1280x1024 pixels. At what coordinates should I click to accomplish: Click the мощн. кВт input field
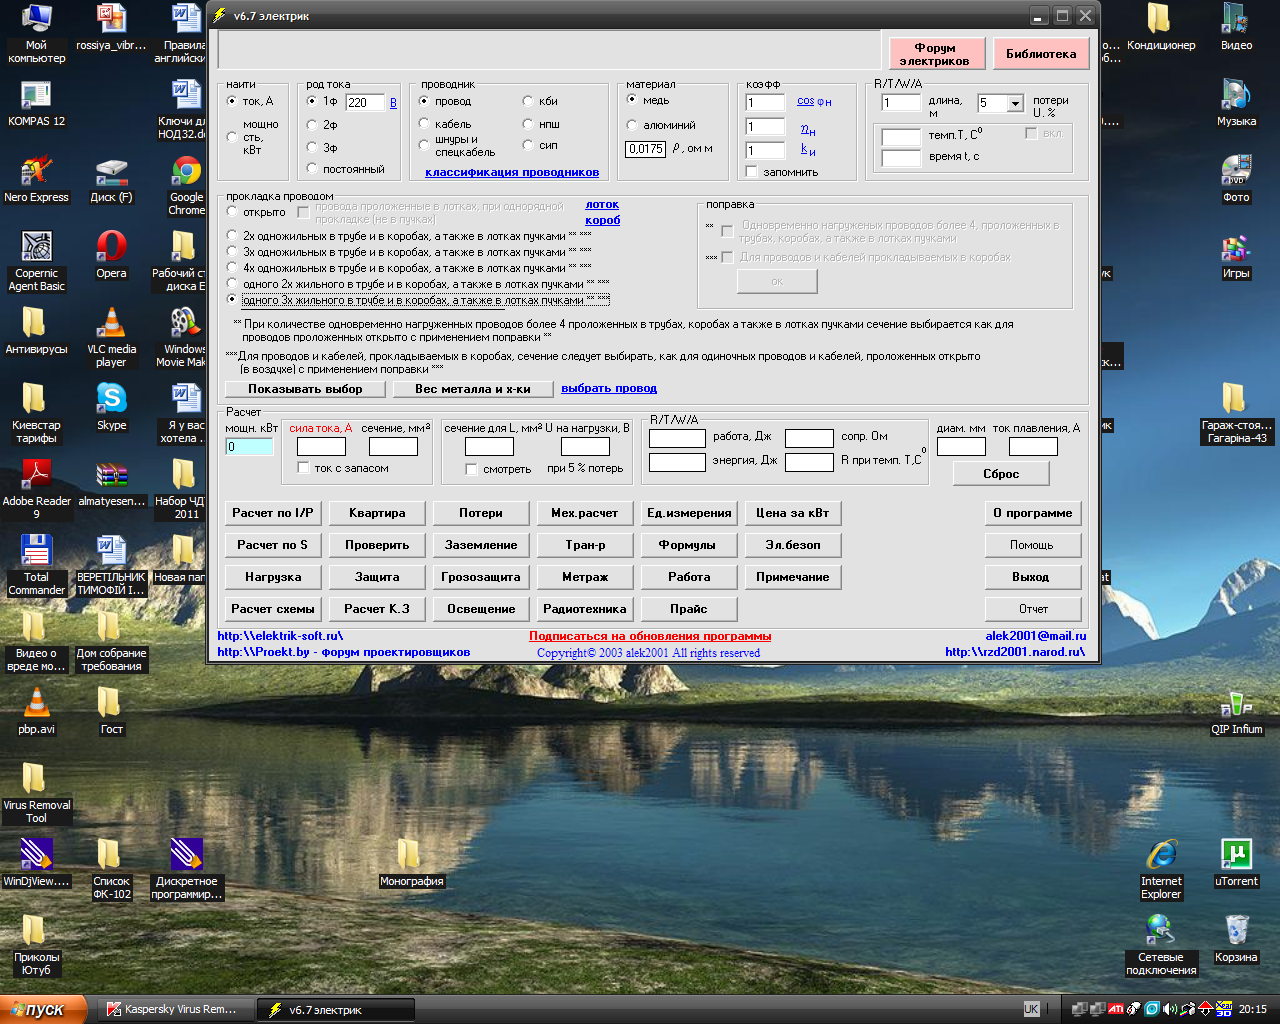pyautogui.click(x=249, y=447)
